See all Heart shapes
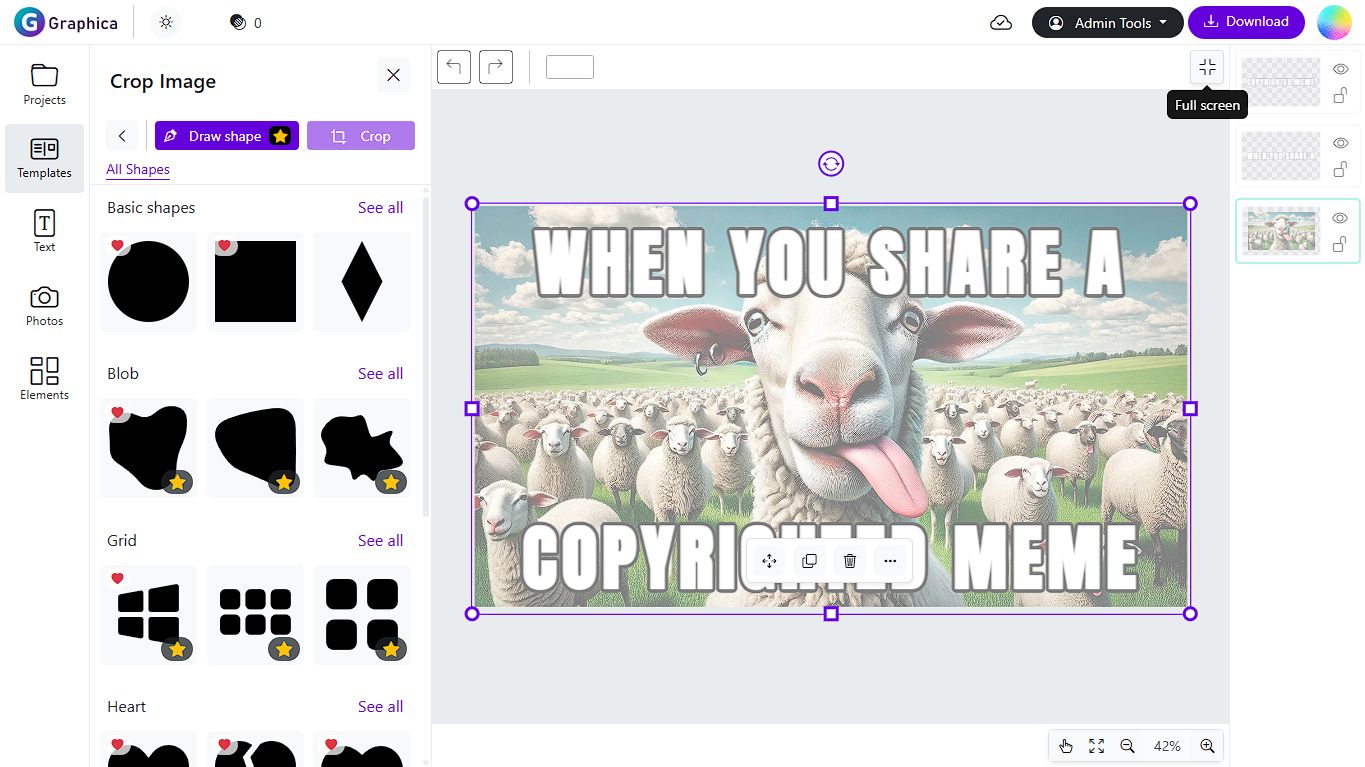The image size is (1365, 767). pos(381,707)
